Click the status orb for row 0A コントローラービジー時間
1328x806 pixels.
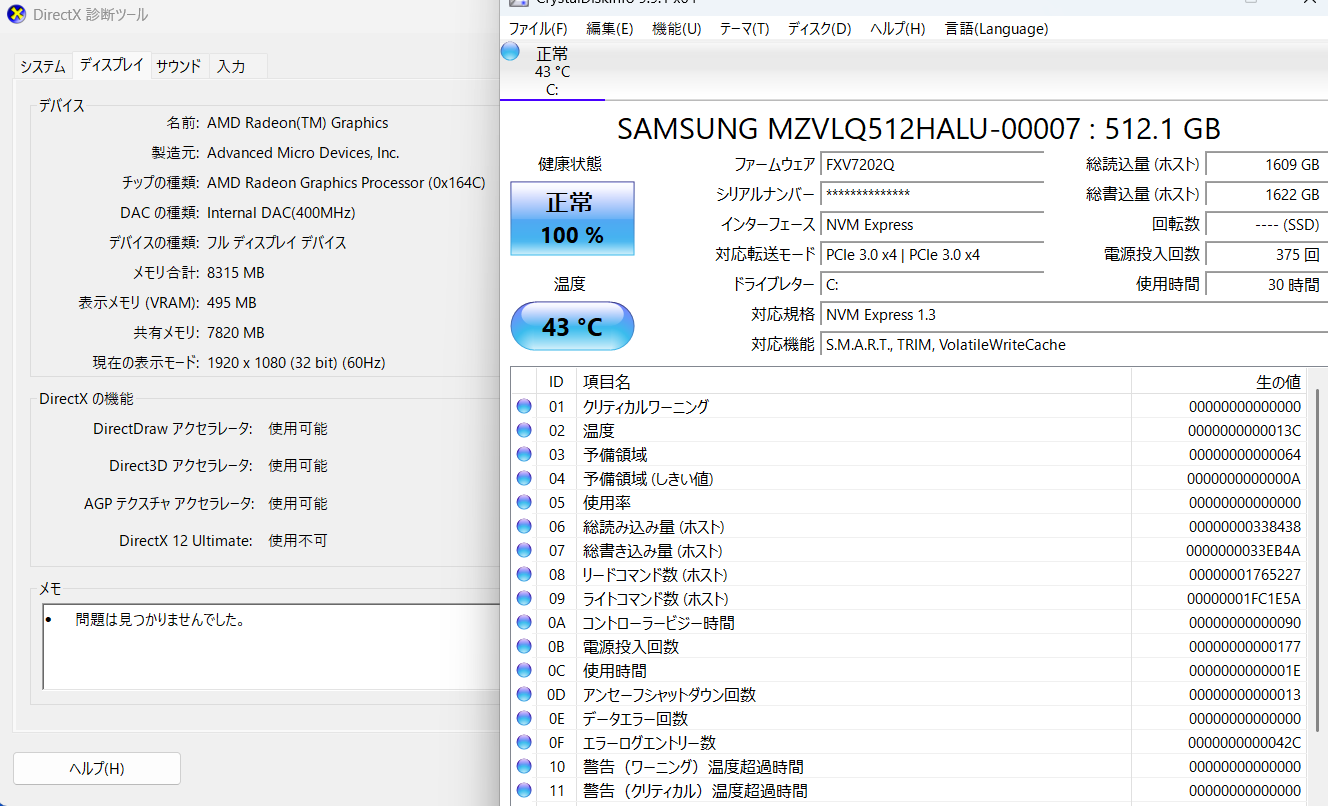(x=524, y=623)
